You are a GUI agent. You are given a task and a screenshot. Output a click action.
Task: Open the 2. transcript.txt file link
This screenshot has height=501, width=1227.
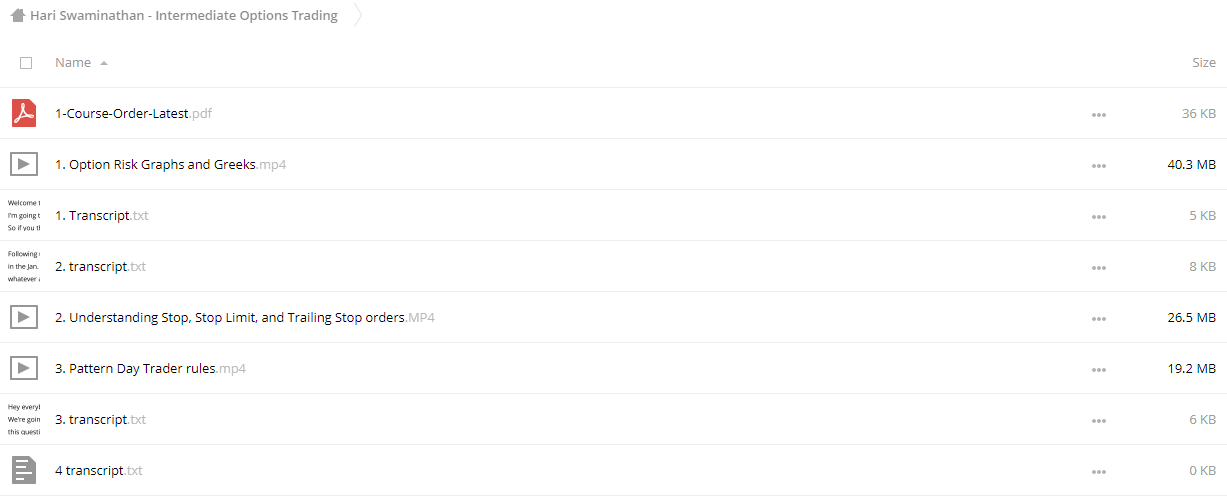[100, 266]
